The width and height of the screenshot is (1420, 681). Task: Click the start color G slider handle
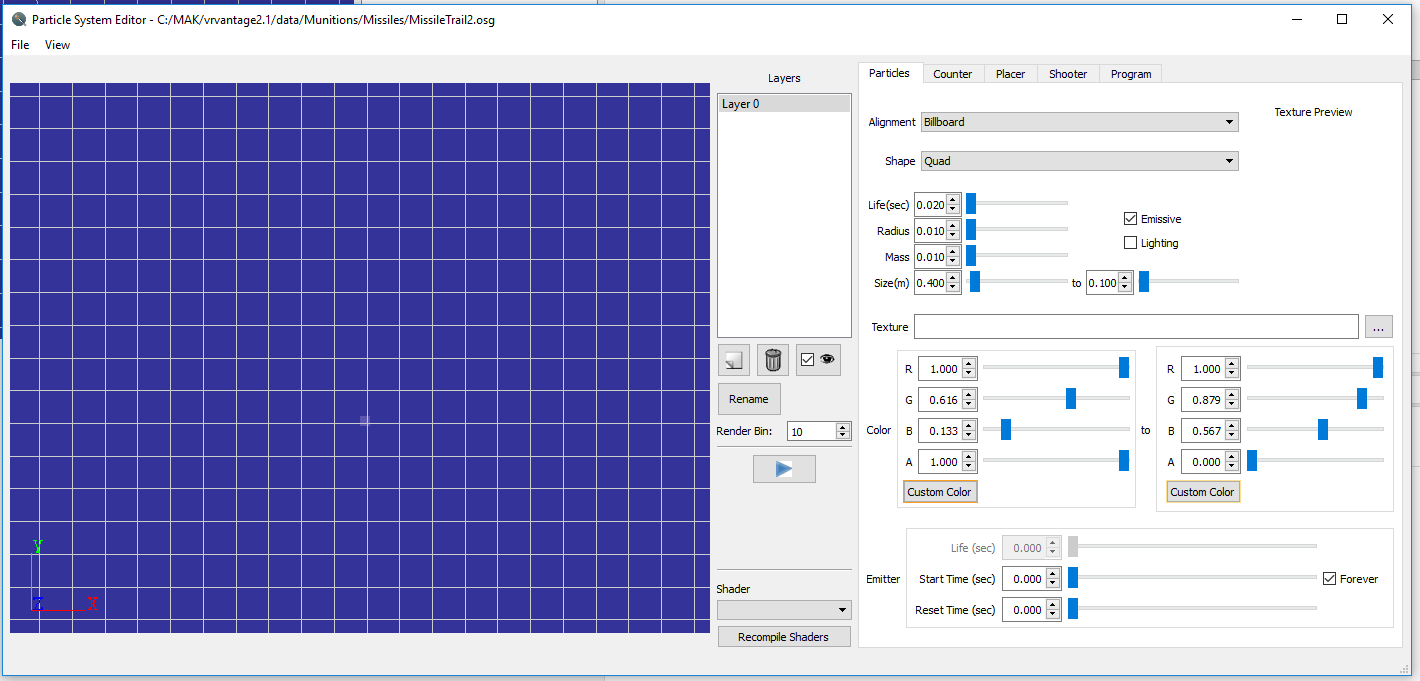coord(1071,399)
